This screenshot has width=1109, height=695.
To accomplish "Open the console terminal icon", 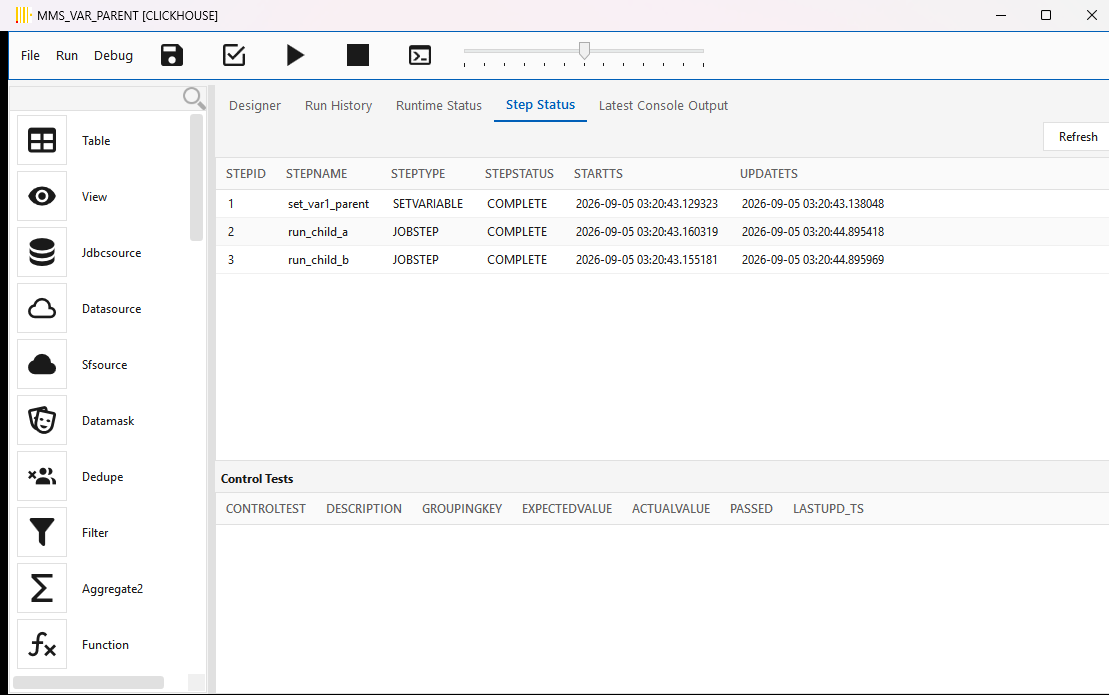I will (x=420, y=55).
